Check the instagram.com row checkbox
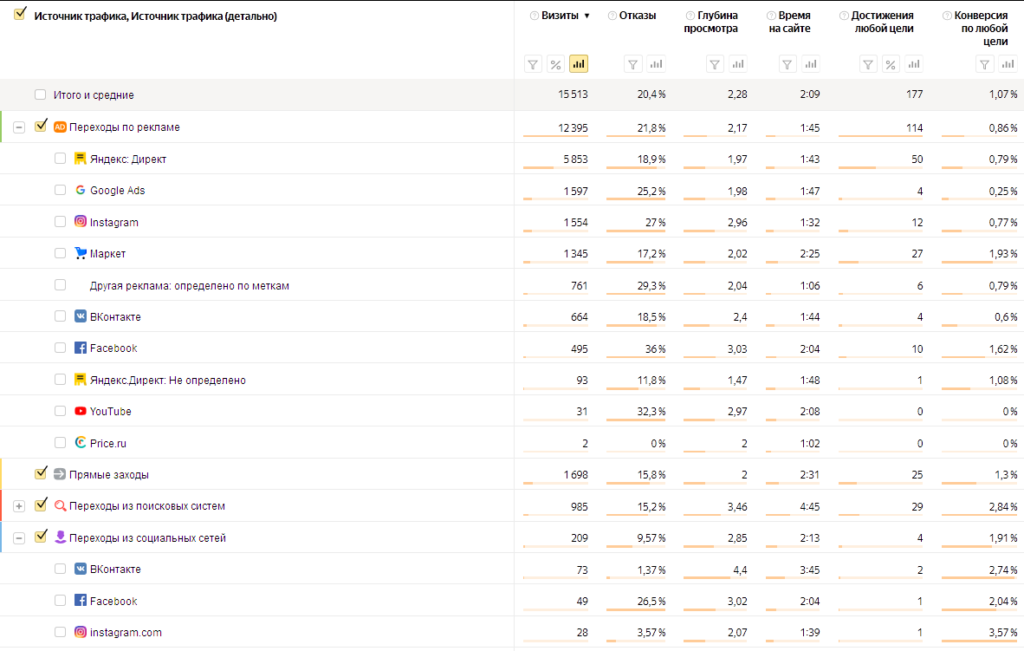Viewport: 1024px width, 651px height. pyautogui.click(x=60, y=632)
